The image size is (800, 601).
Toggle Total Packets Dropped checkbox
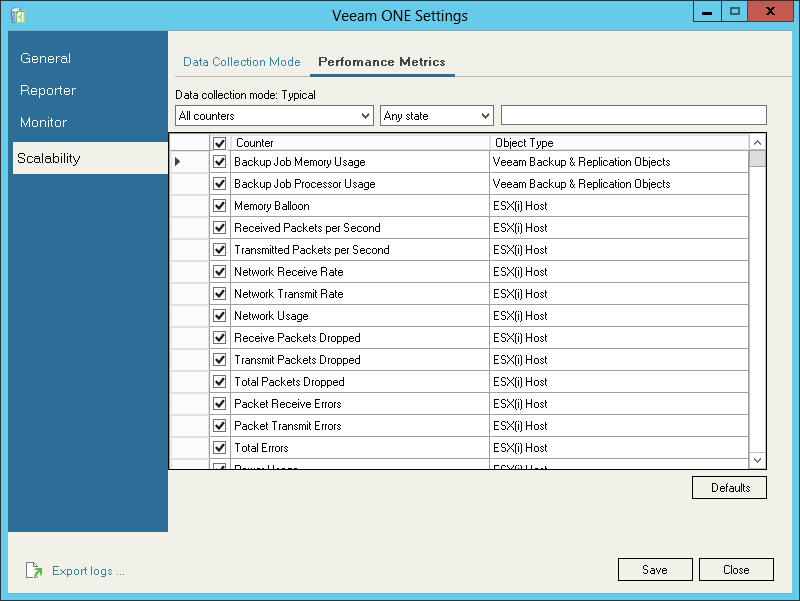click(219, 381)
